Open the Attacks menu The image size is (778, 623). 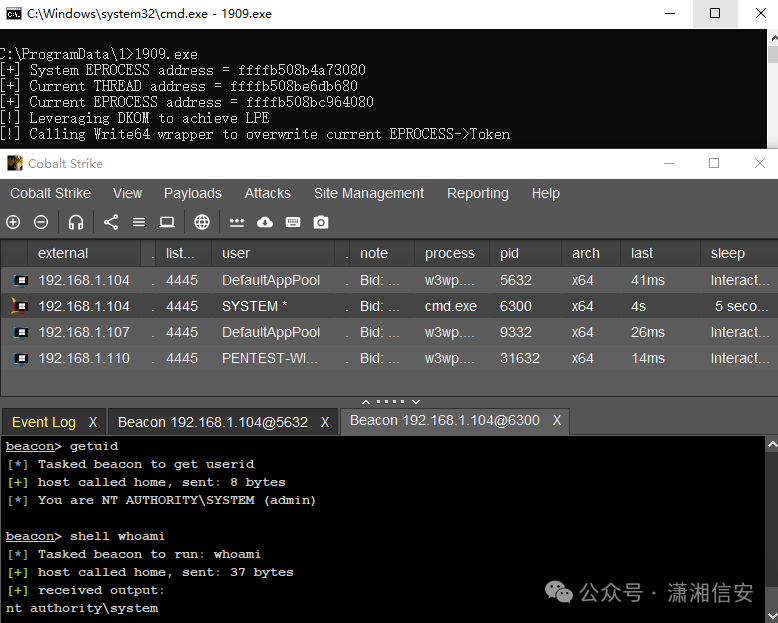267,193
